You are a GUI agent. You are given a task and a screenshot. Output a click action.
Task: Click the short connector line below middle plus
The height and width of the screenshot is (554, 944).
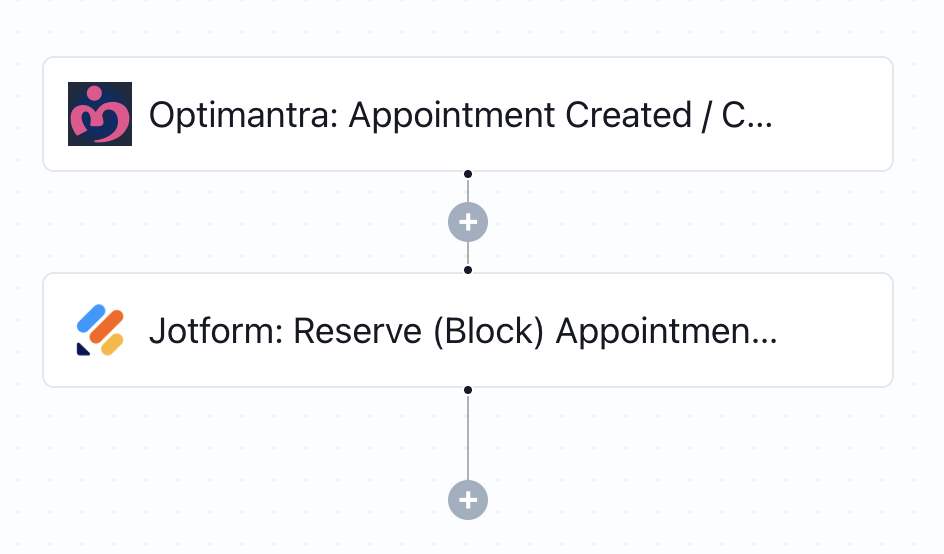pyautogui.click(x=468, y=253)
